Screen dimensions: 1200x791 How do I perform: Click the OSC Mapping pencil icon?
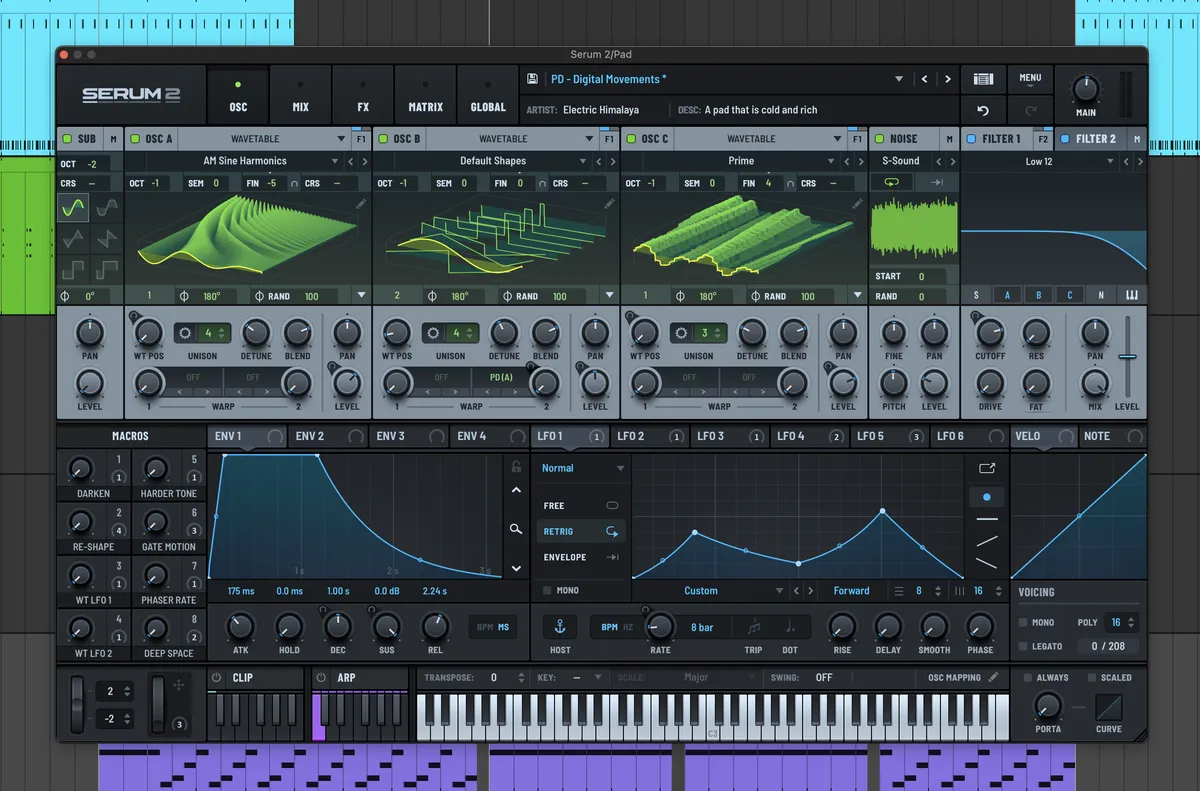pos(993,677)
